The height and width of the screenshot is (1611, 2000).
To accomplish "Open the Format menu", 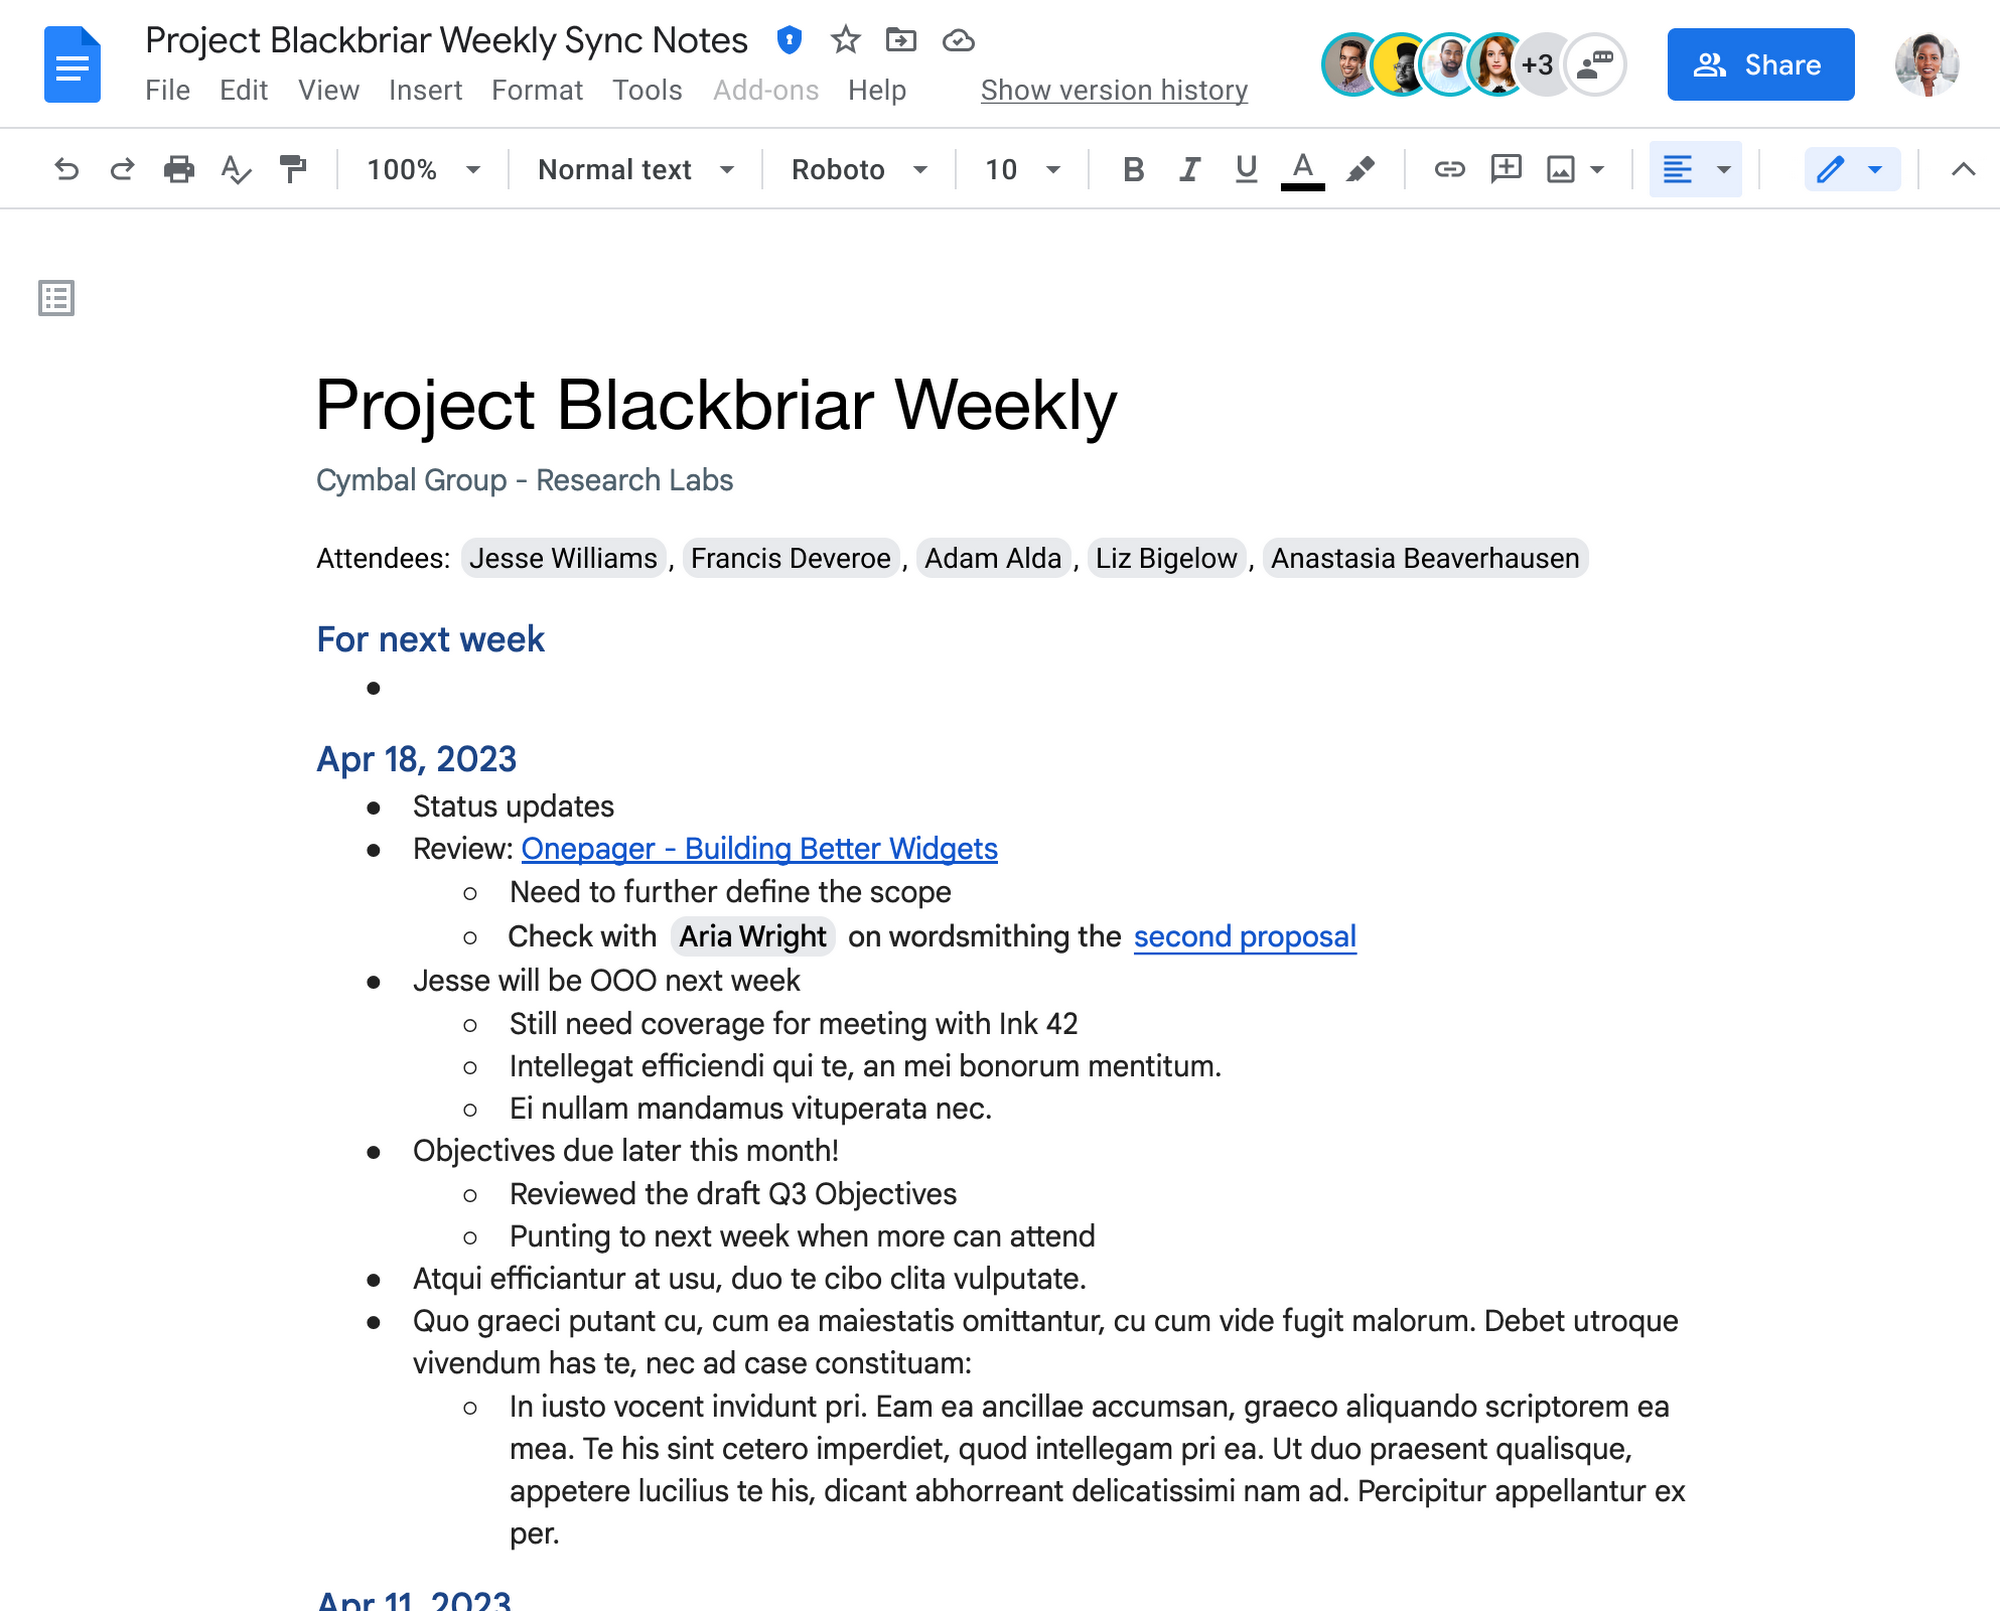I will point(537,90).
